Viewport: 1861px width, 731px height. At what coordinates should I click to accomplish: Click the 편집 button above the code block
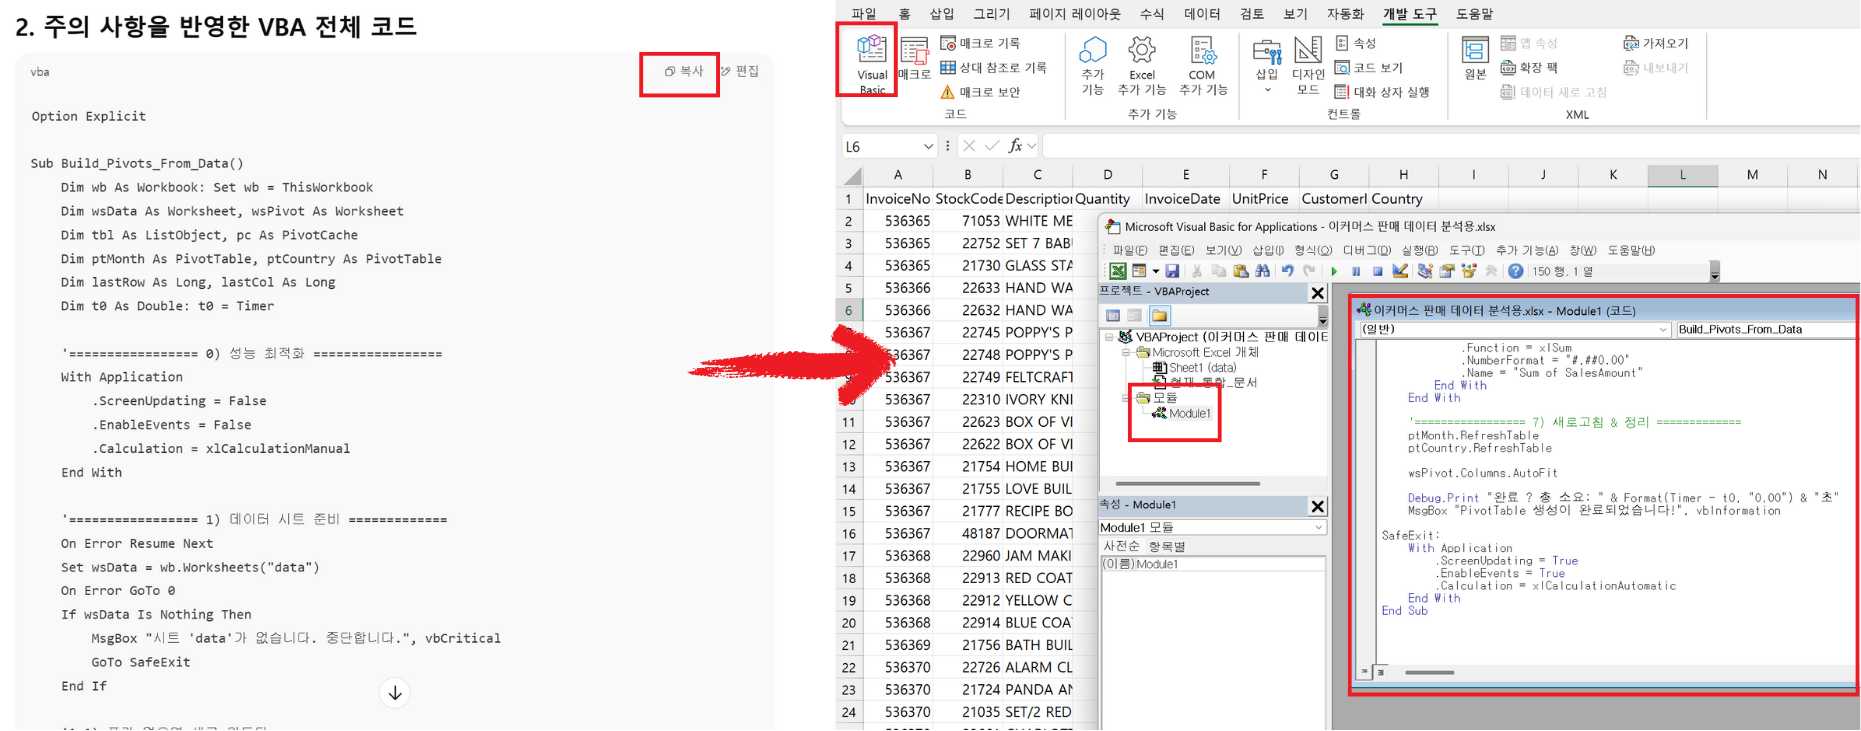pyautogui.click(x=740, y=71)
